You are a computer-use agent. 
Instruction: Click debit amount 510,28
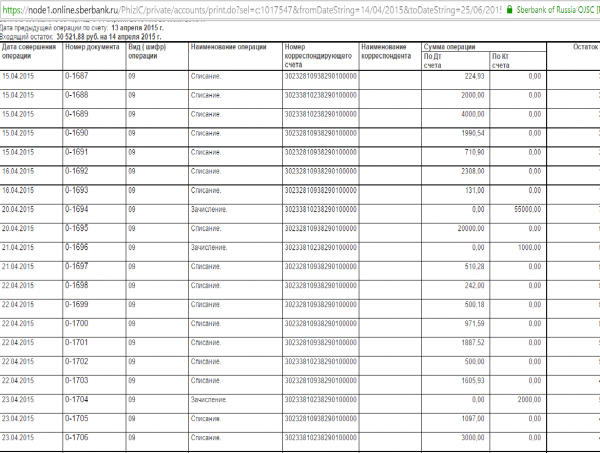pos(474,266)
